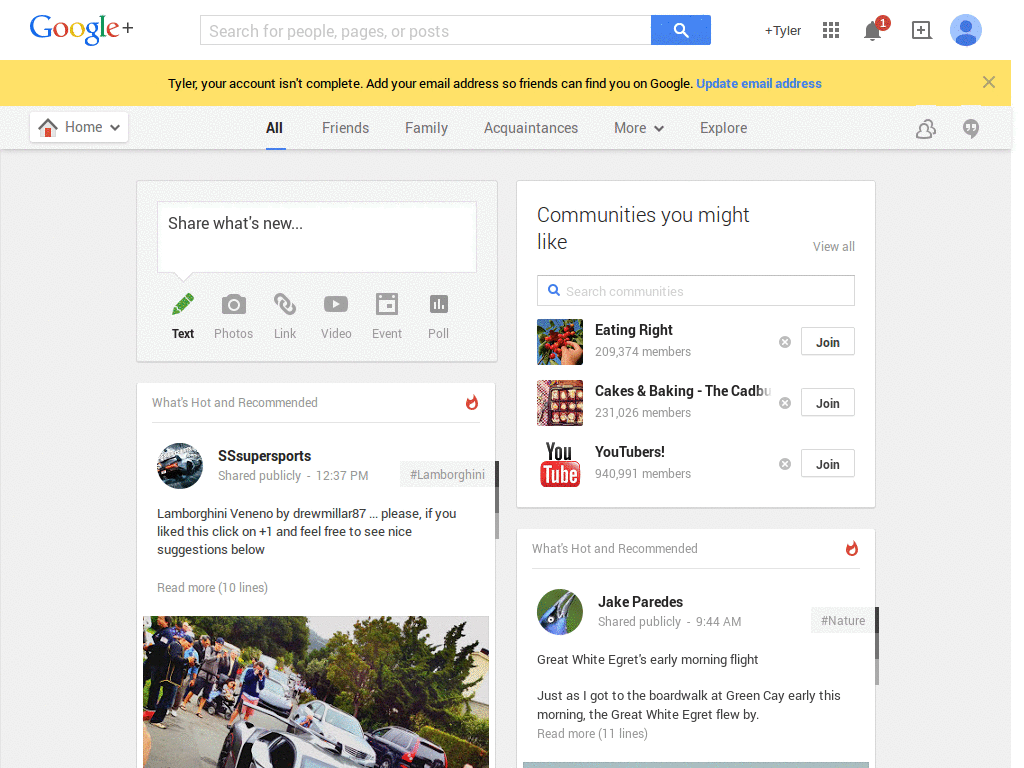Select the Event calendar icon
The width and height of the screenshot is (1024, 768).
(387, 304)
